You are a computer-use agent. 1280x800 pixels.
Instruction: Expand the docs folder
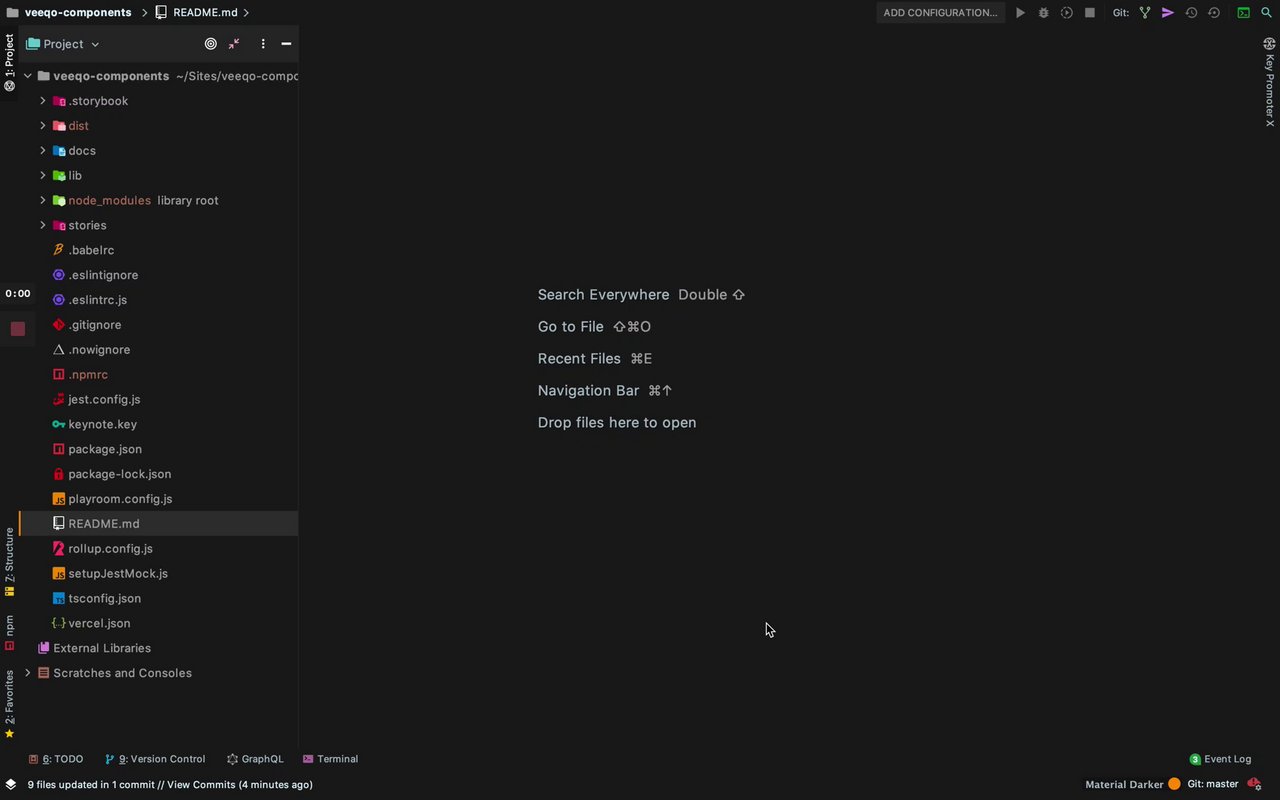point(42,151)
